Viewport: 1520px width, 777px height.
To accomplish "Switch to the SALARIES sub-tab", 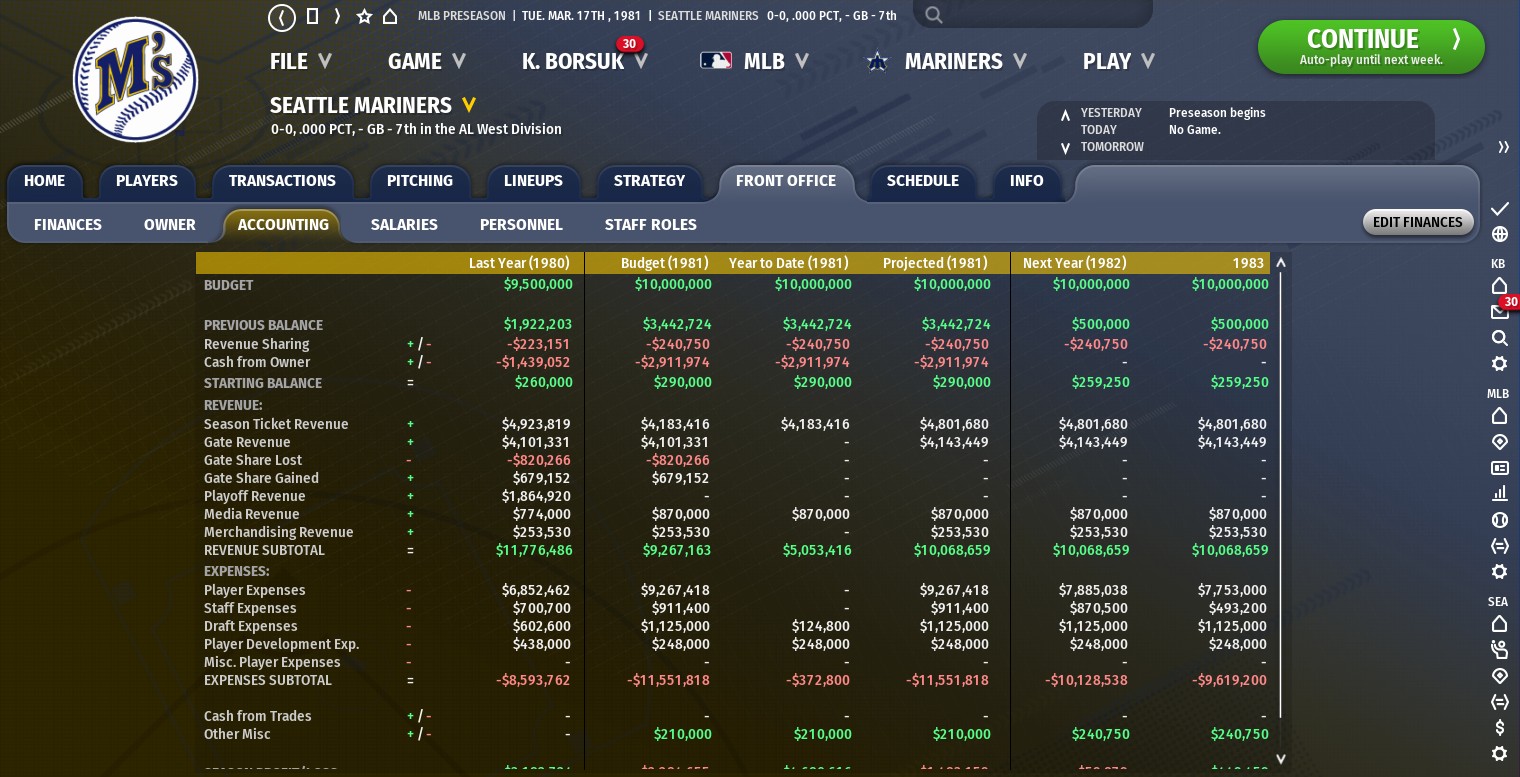I will [404, 225].
